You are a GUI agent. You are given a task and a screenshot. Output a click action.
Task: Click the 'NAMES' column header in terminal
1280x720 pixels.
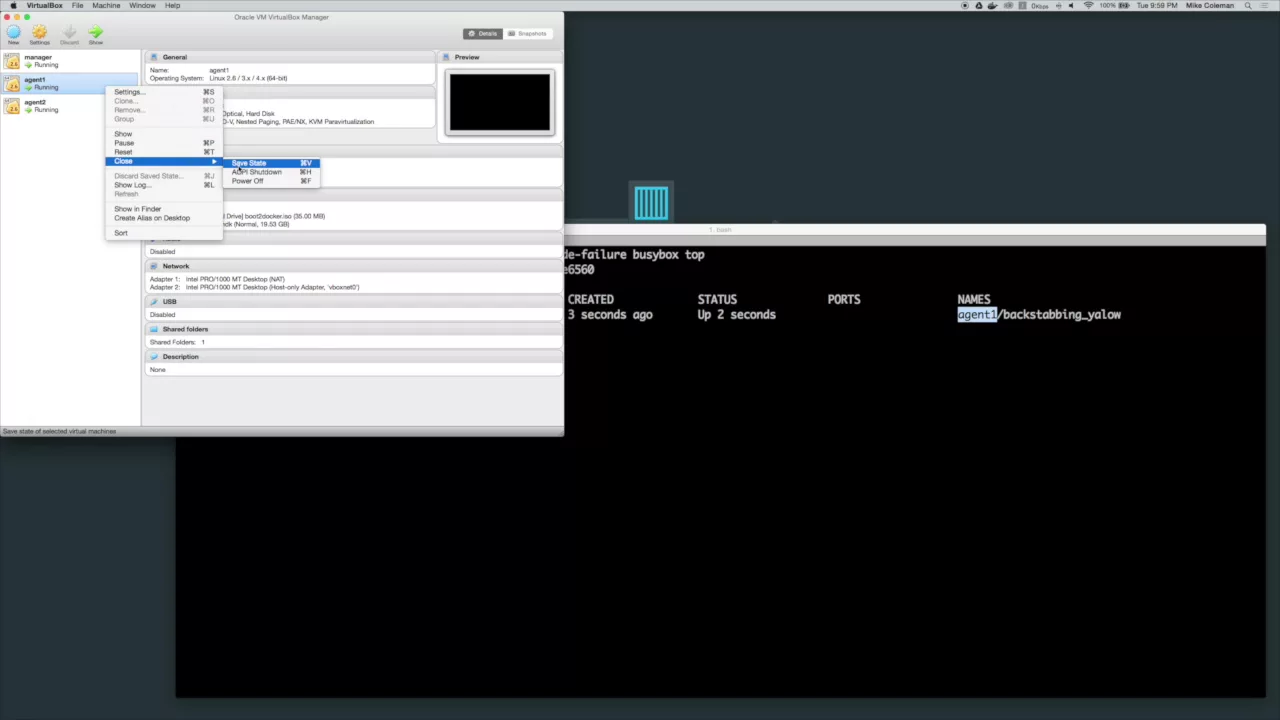tap(974, 299)
